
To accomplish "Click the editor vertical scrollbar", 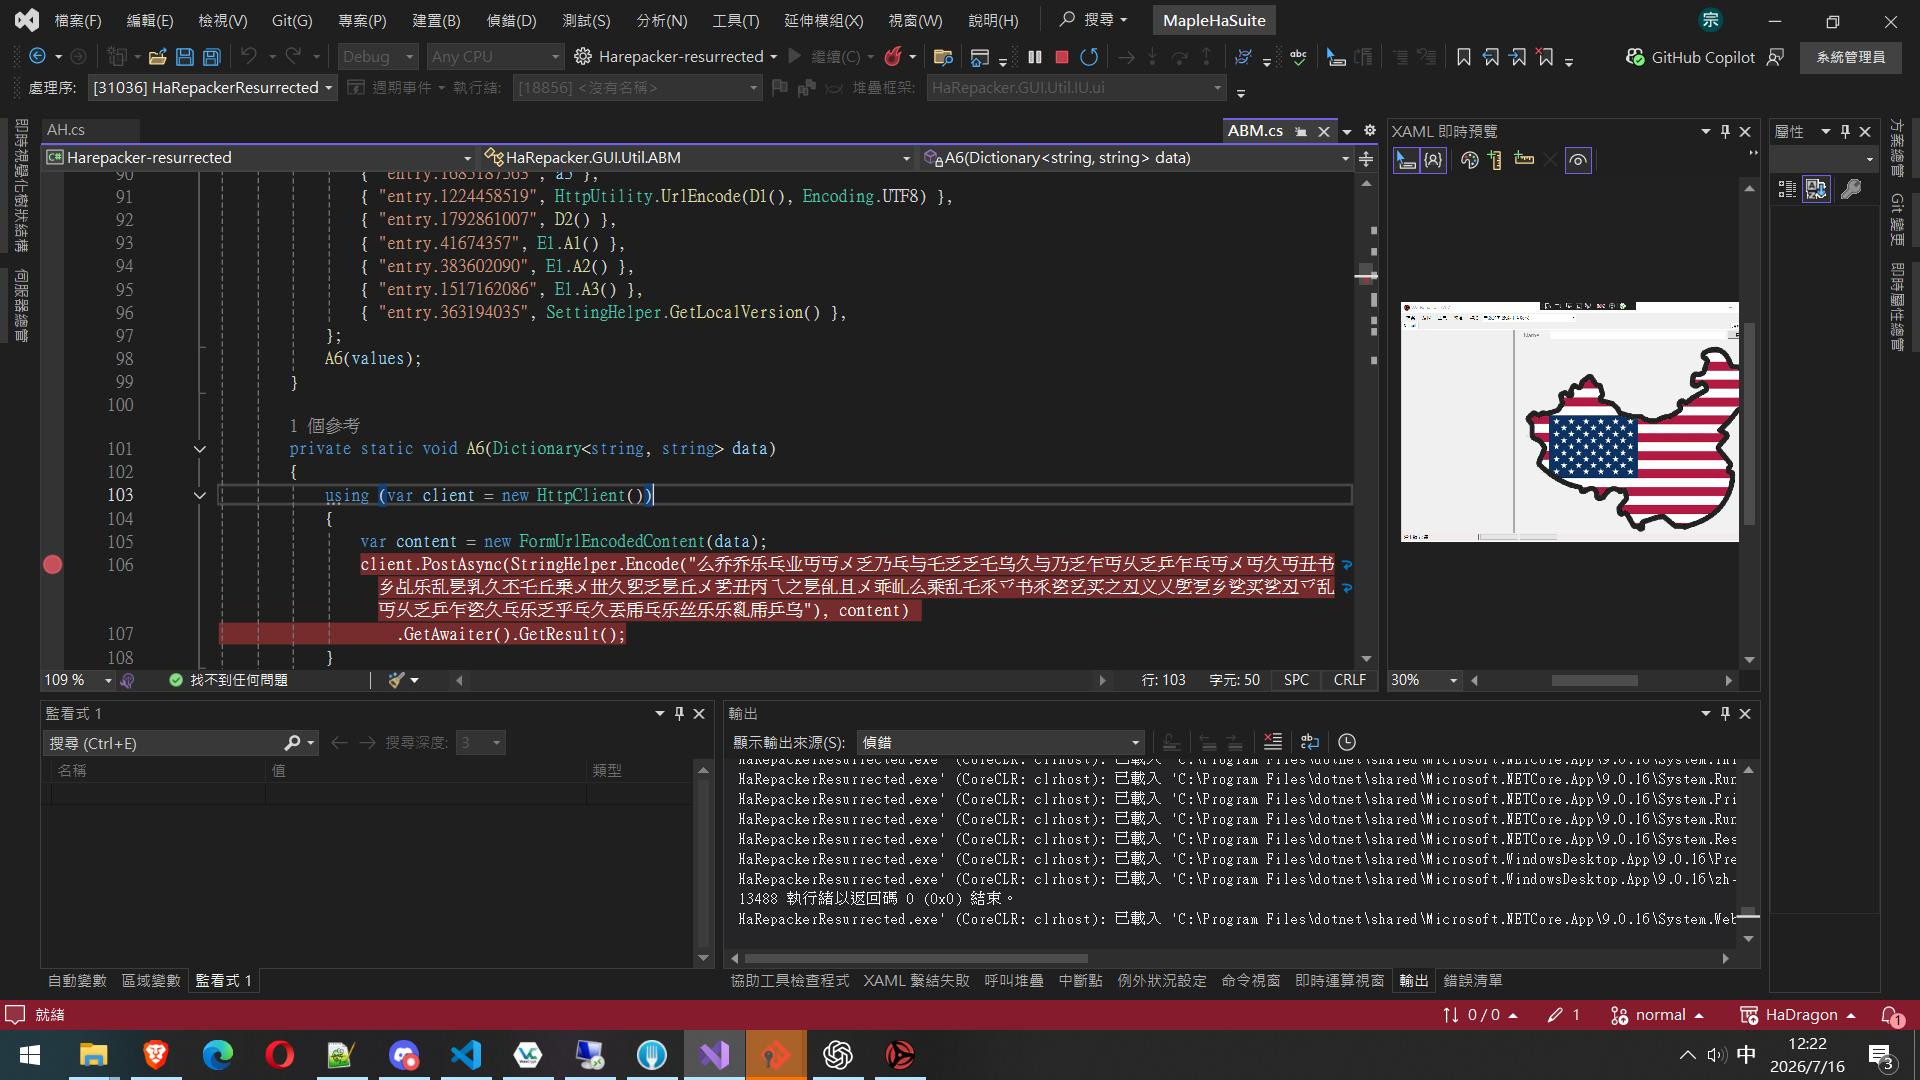I will tap(1366, 421).
